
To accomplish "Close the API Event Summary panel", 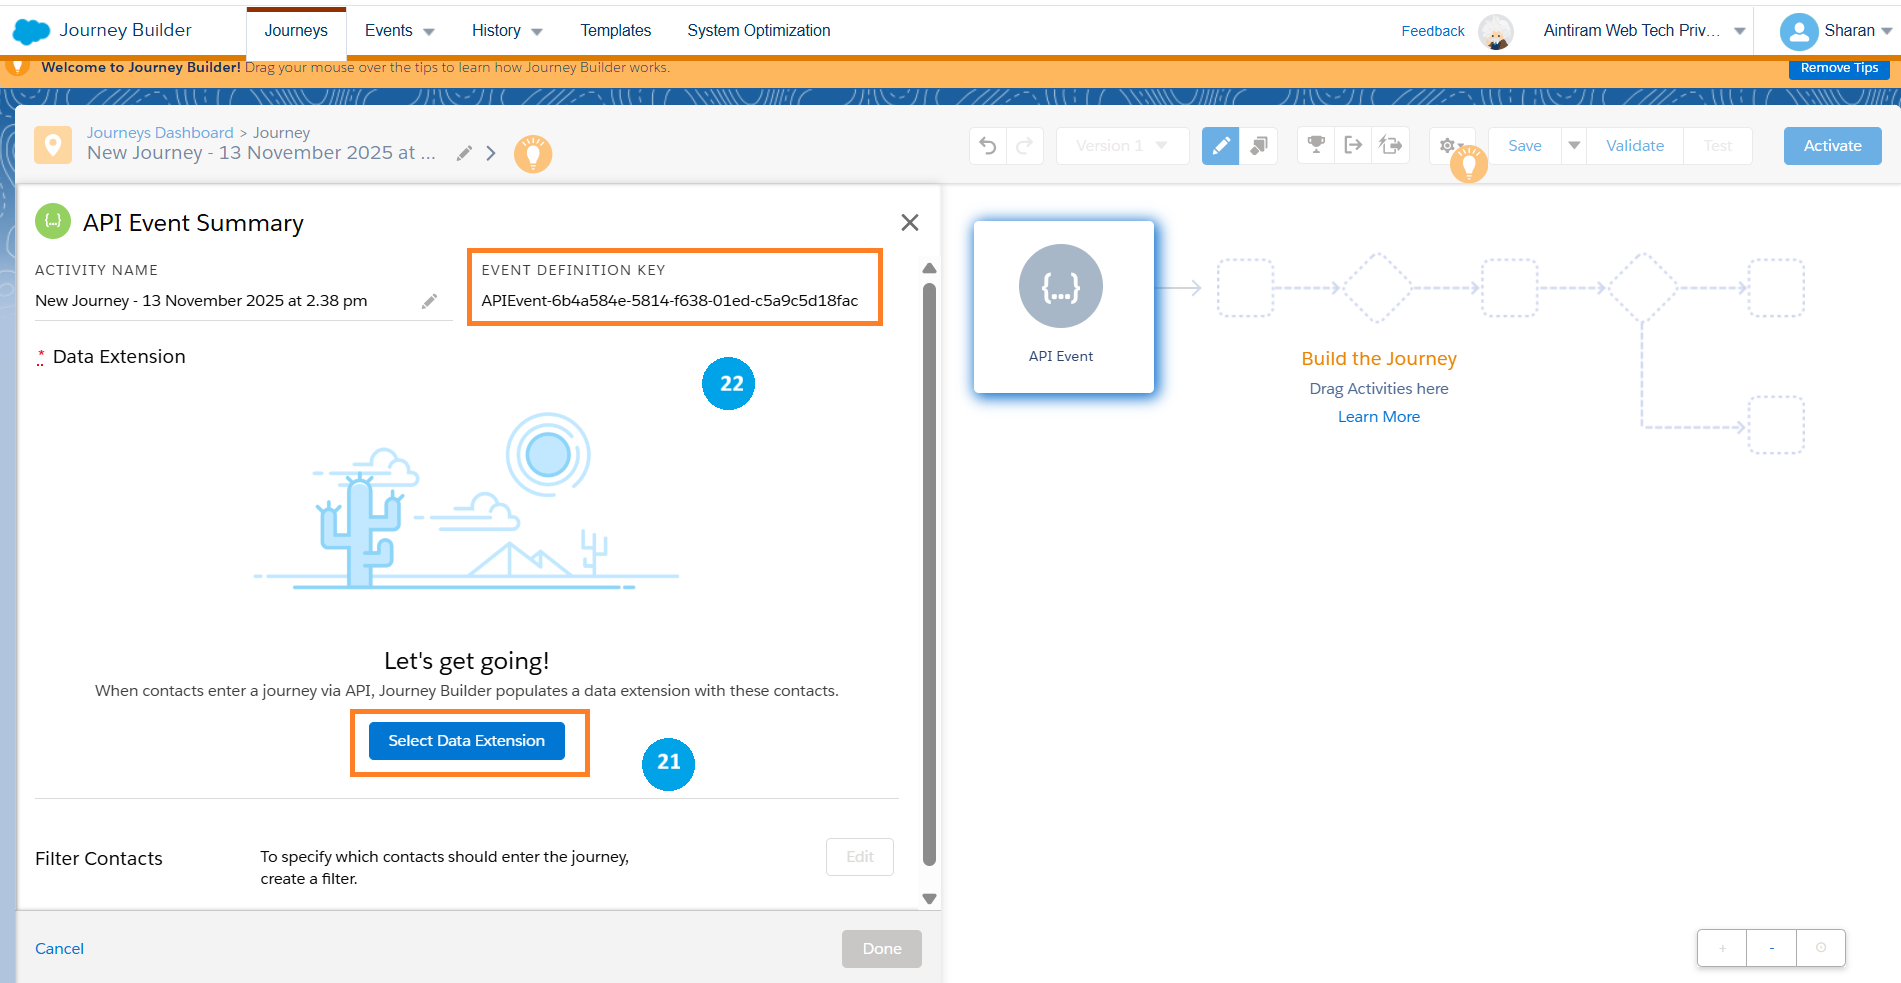I will tap(909, 222).
